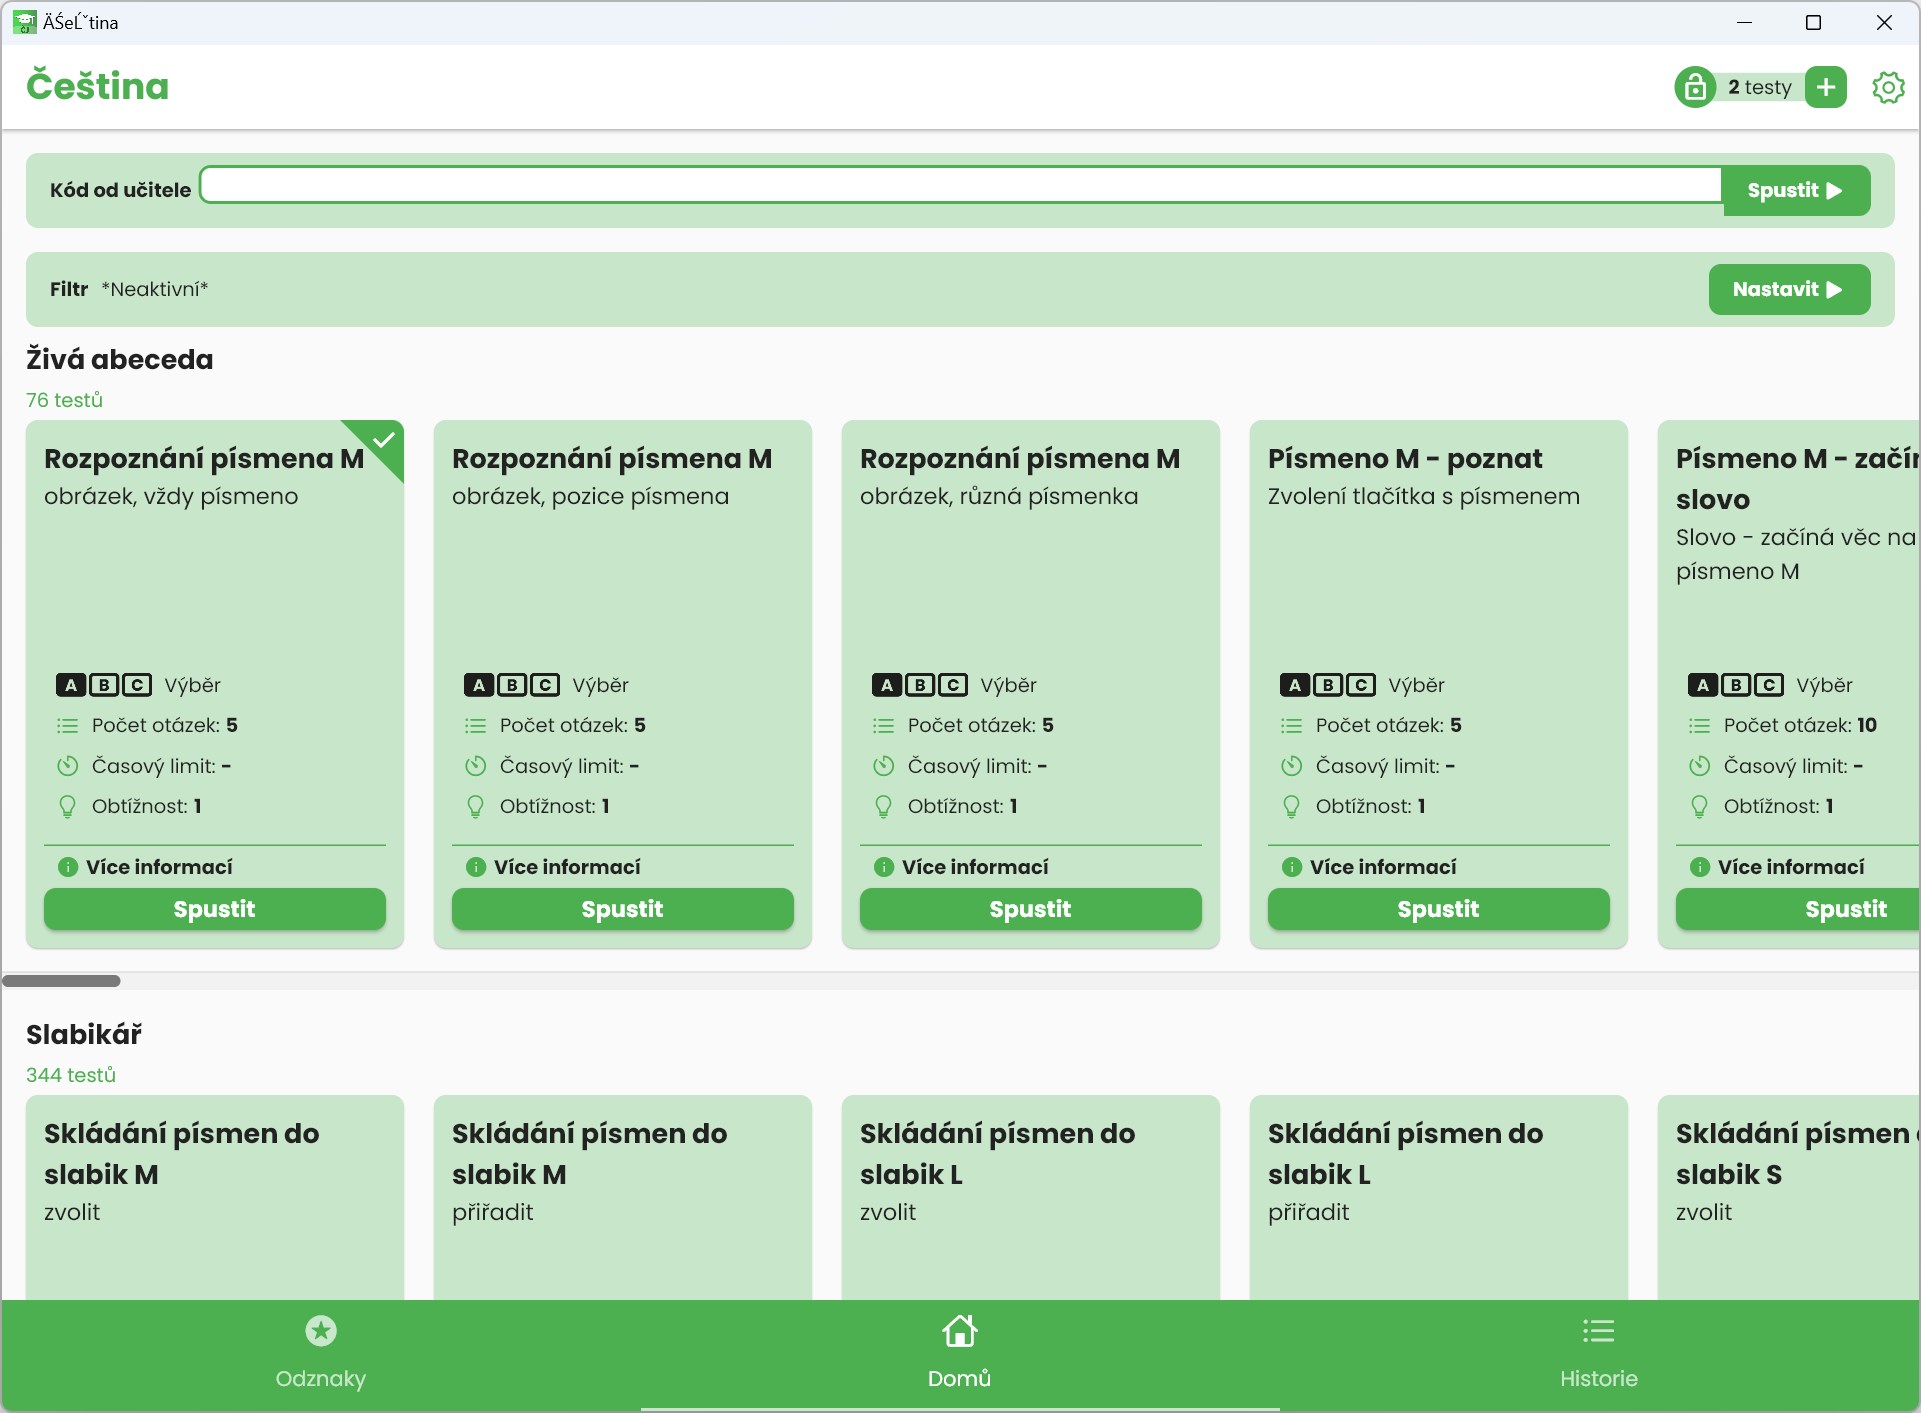
Task: Click the lock icon beside 2 testy
Action: click(x=1695, y=87)
